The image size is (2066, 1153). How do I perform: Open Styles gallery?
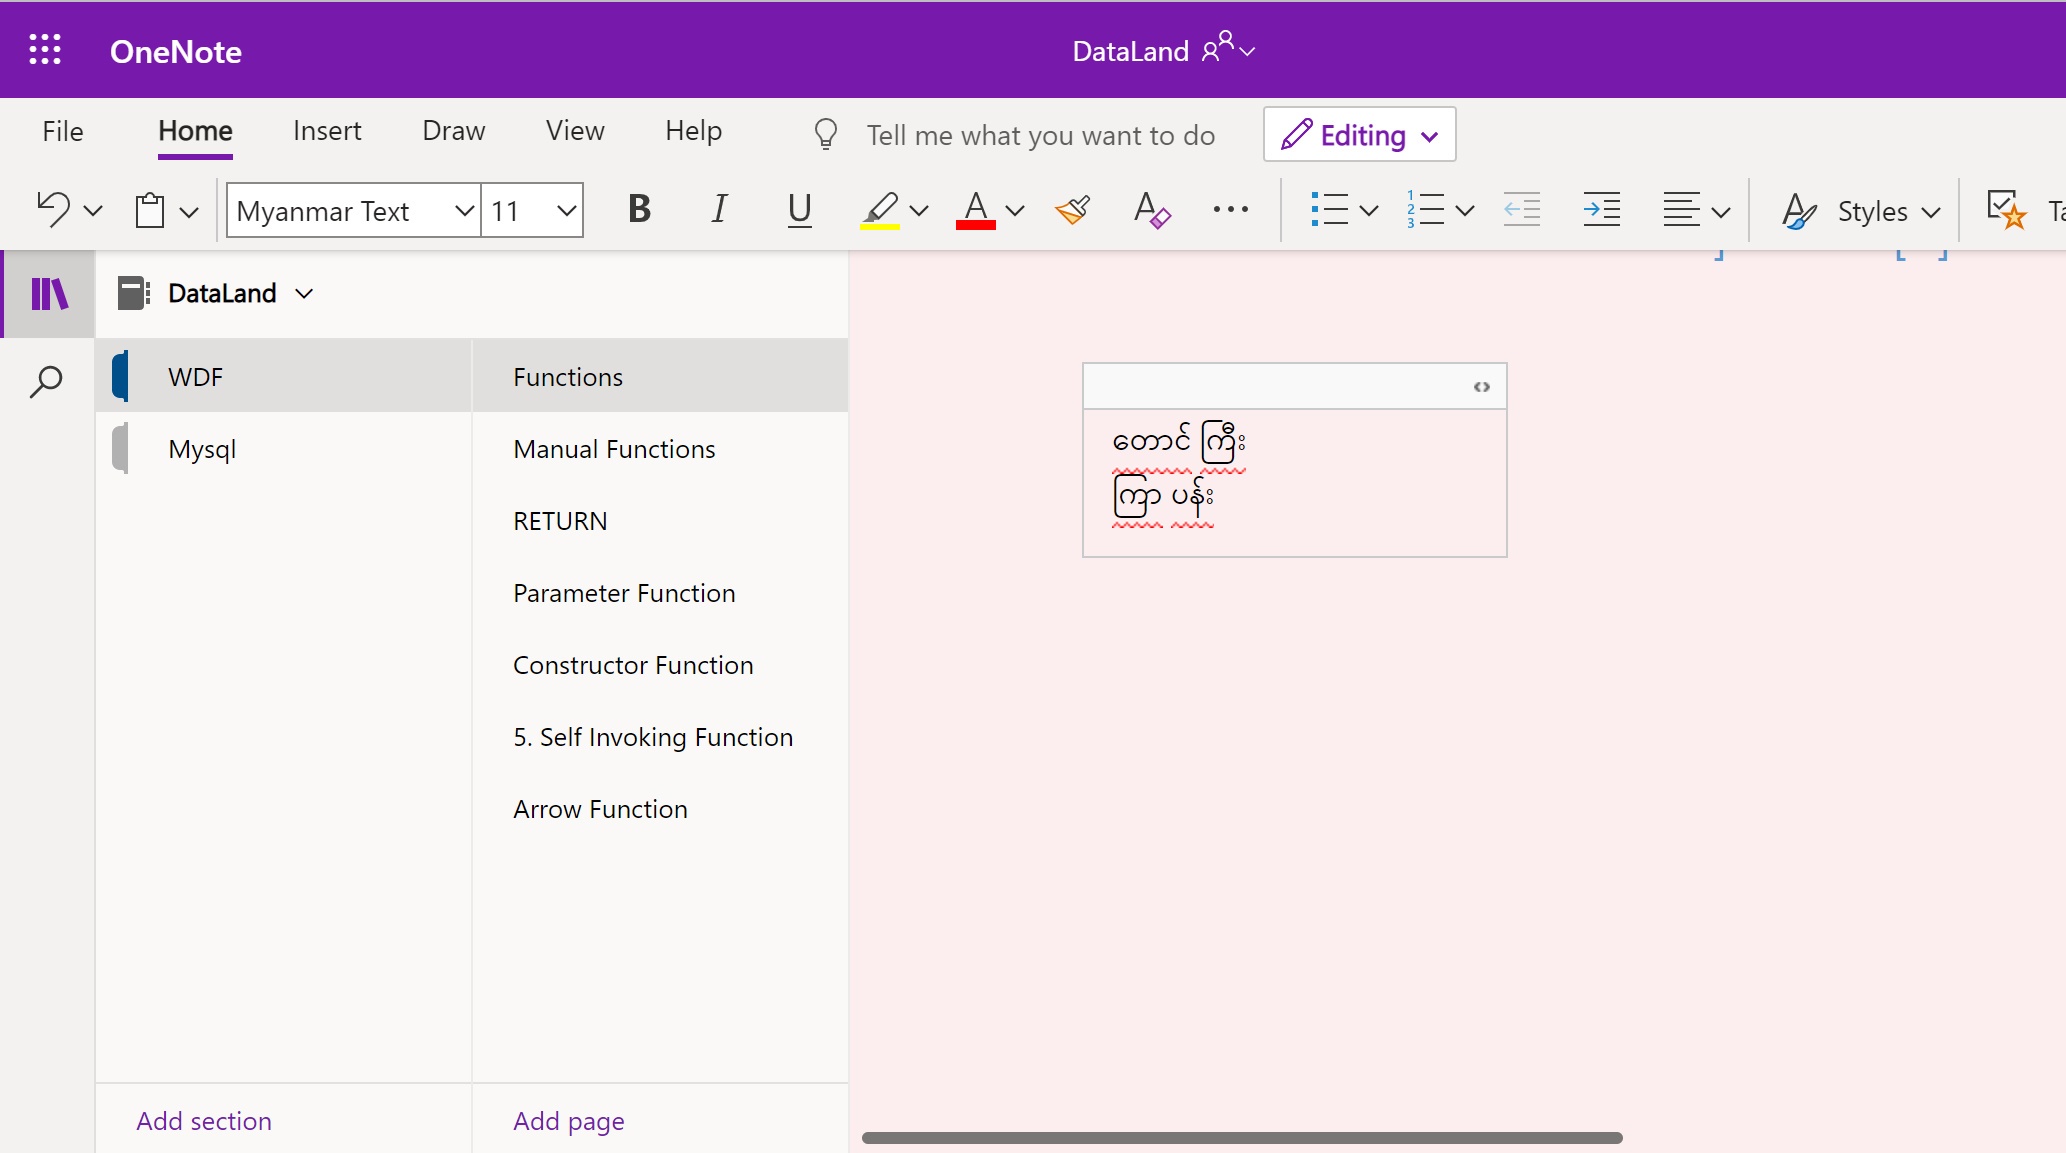coord(1861,211)
